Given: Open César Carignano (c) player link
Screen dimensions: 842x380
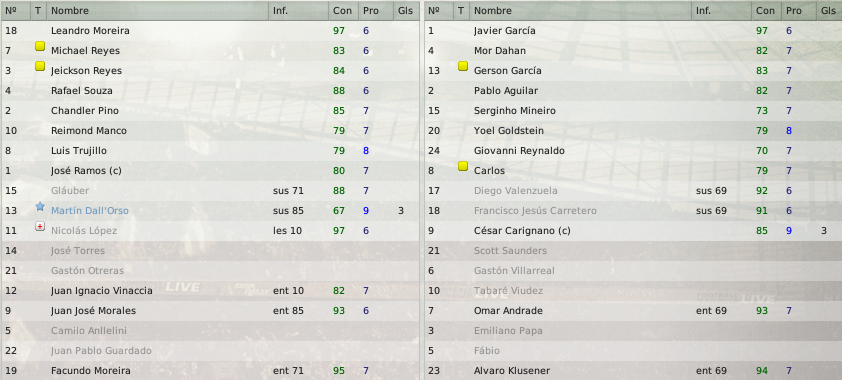Looking at the screenshot, I should coord(522,231).
